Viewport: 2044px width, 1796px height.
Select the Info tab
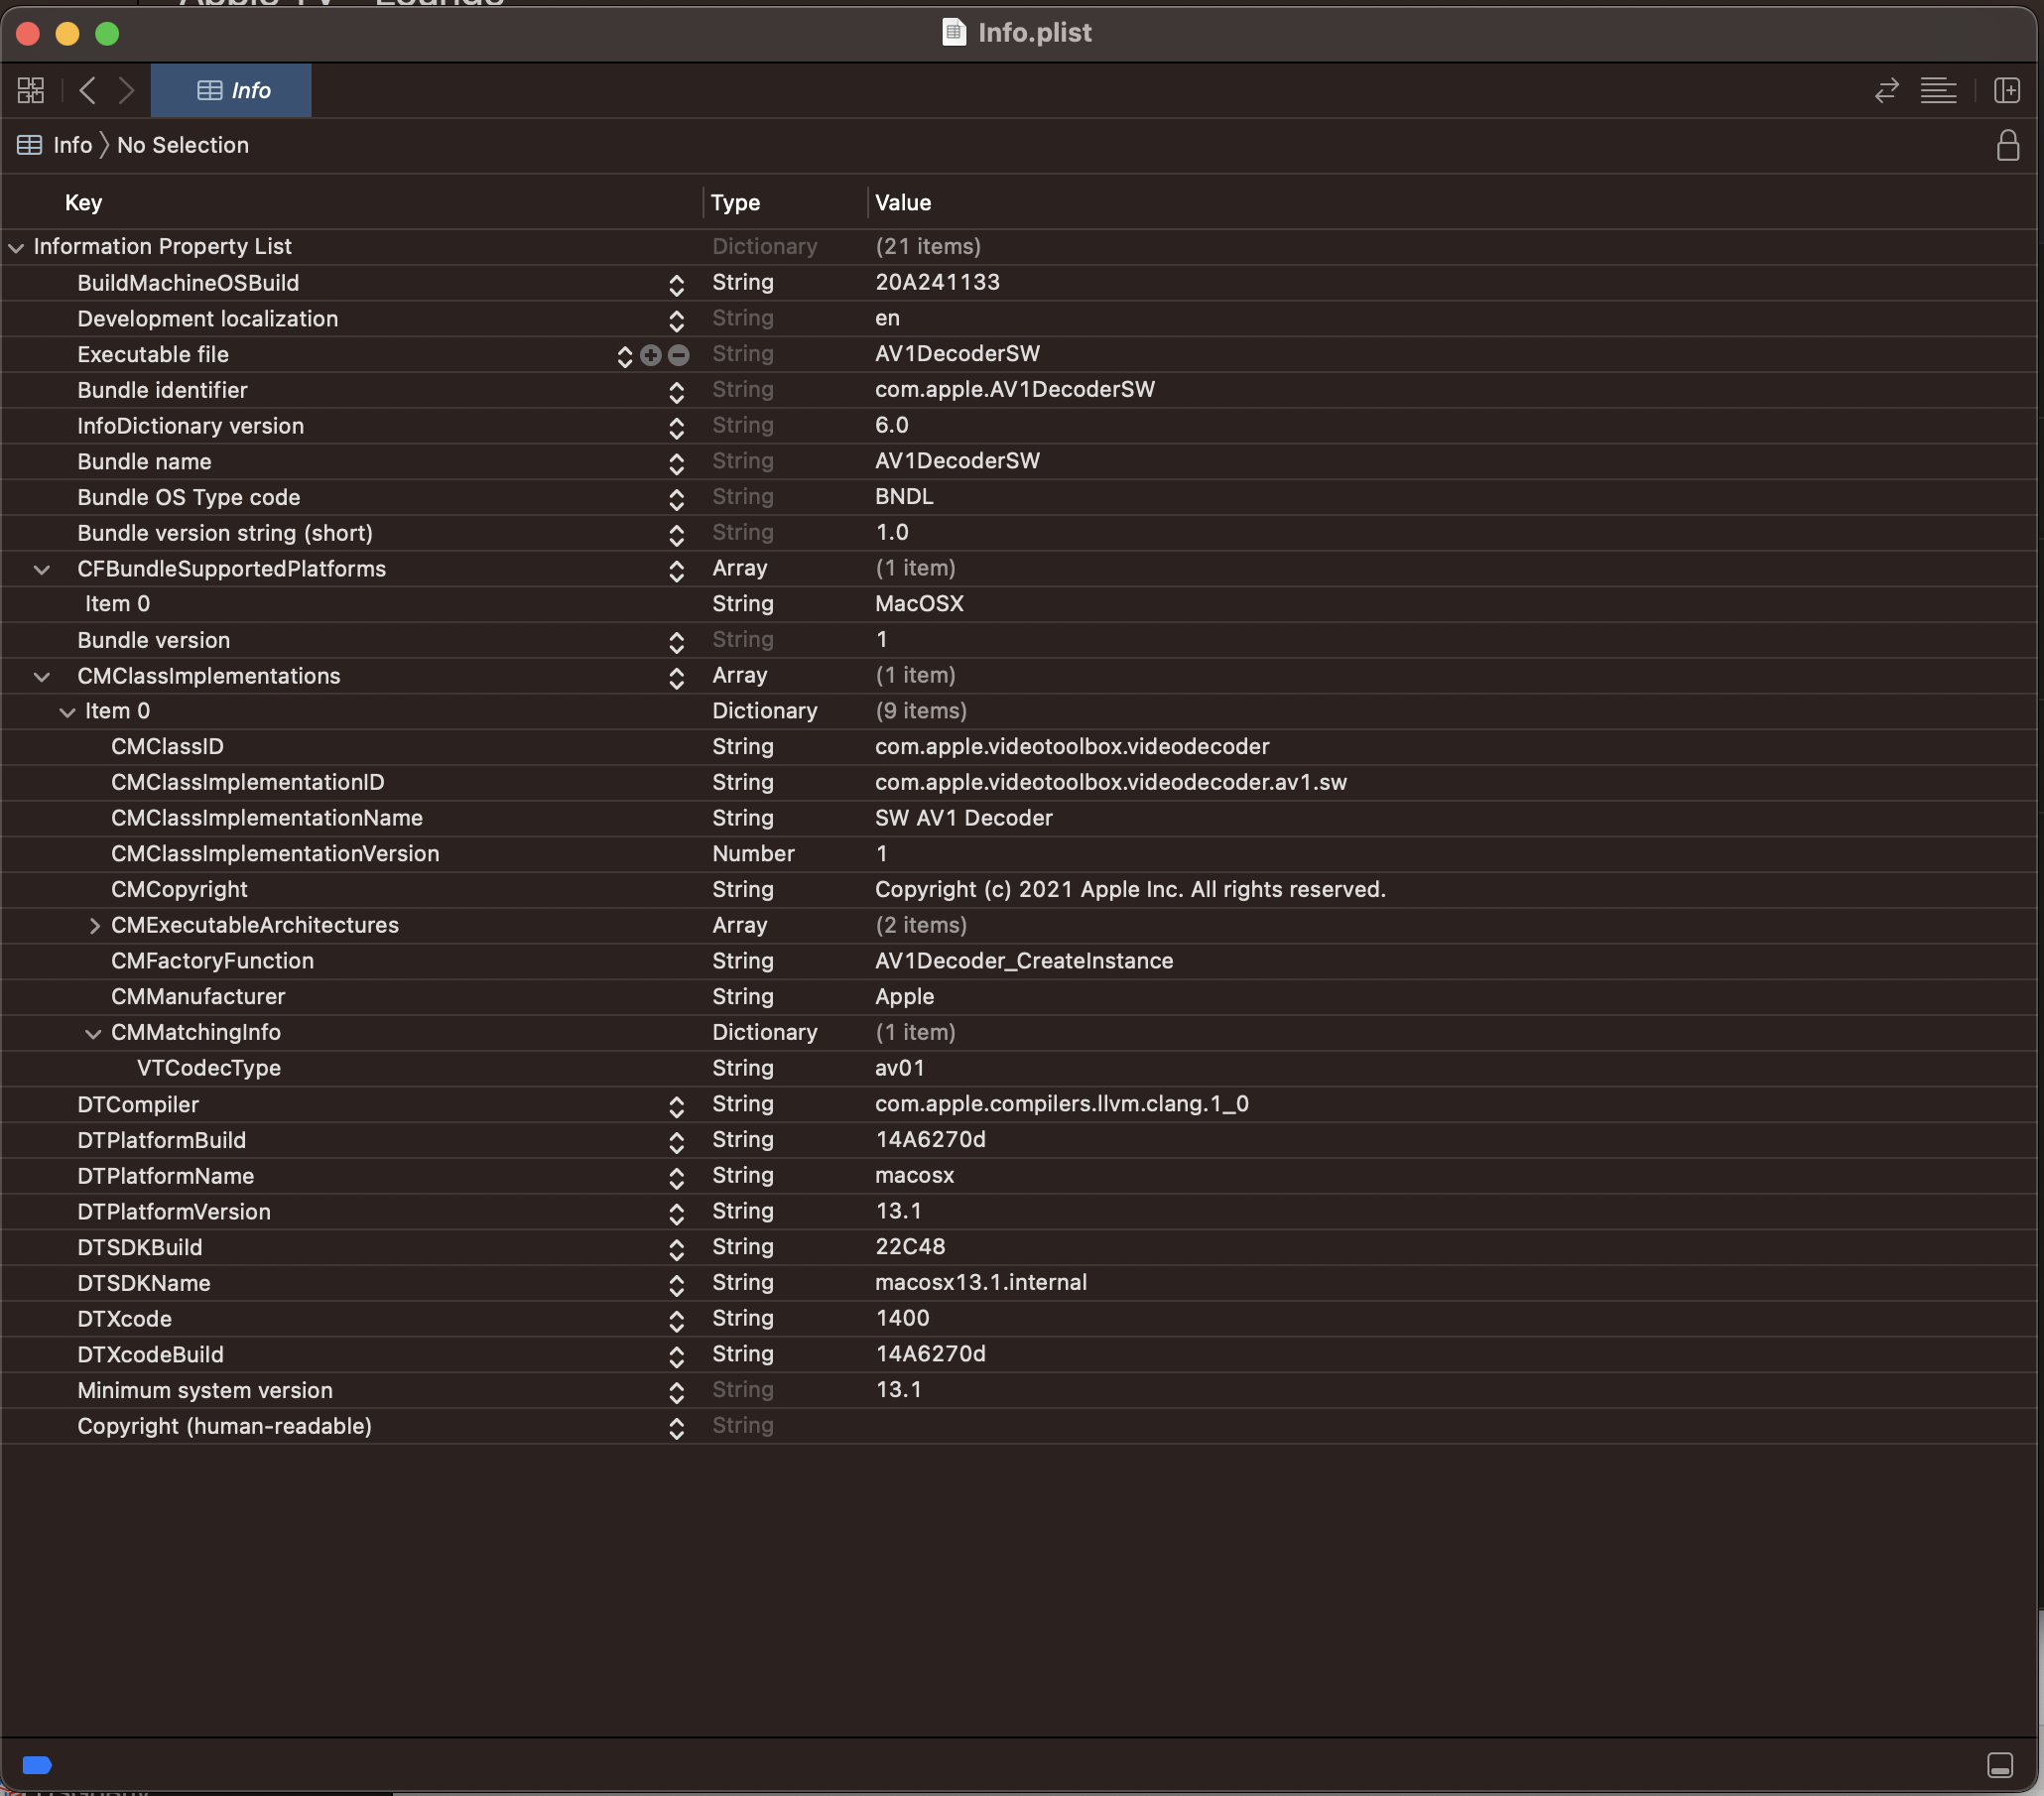click(232, 91)
